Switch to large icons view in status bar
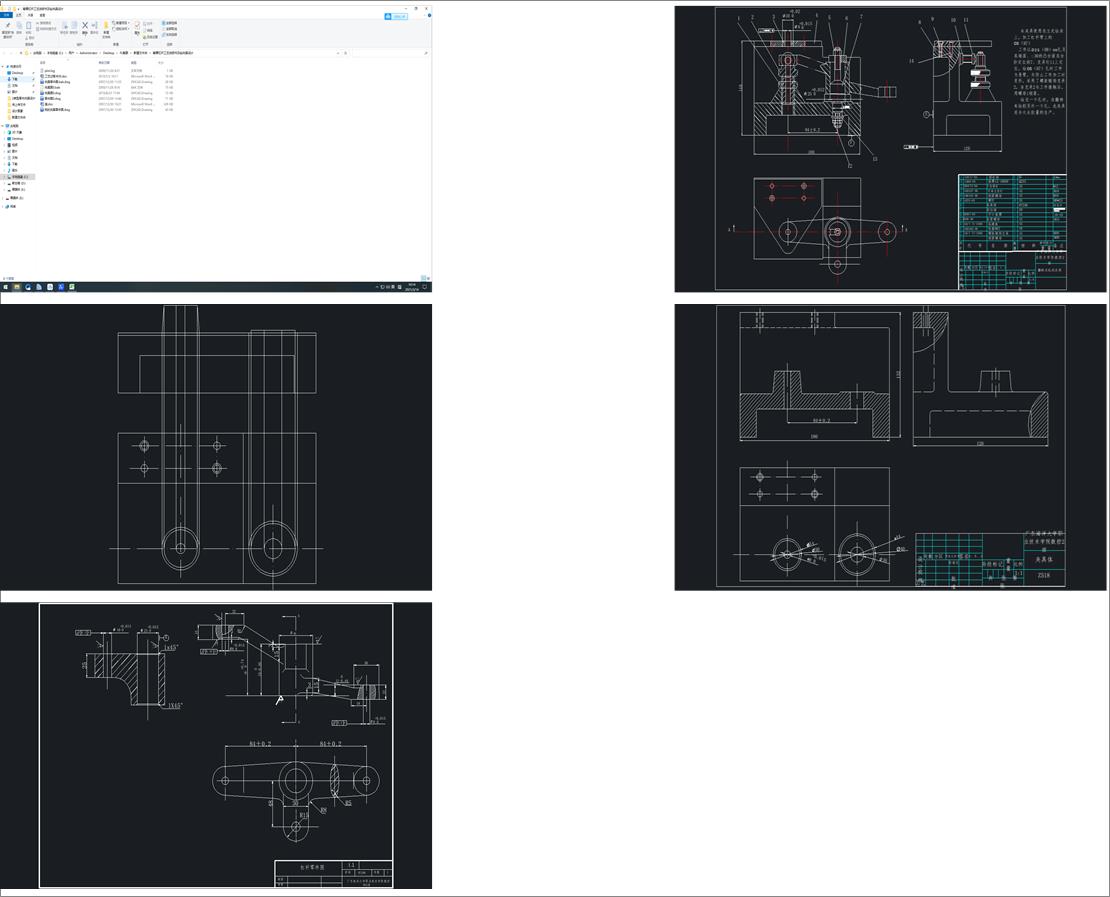The width and height of the screenshot is (1110, 897). pos(428,278)
